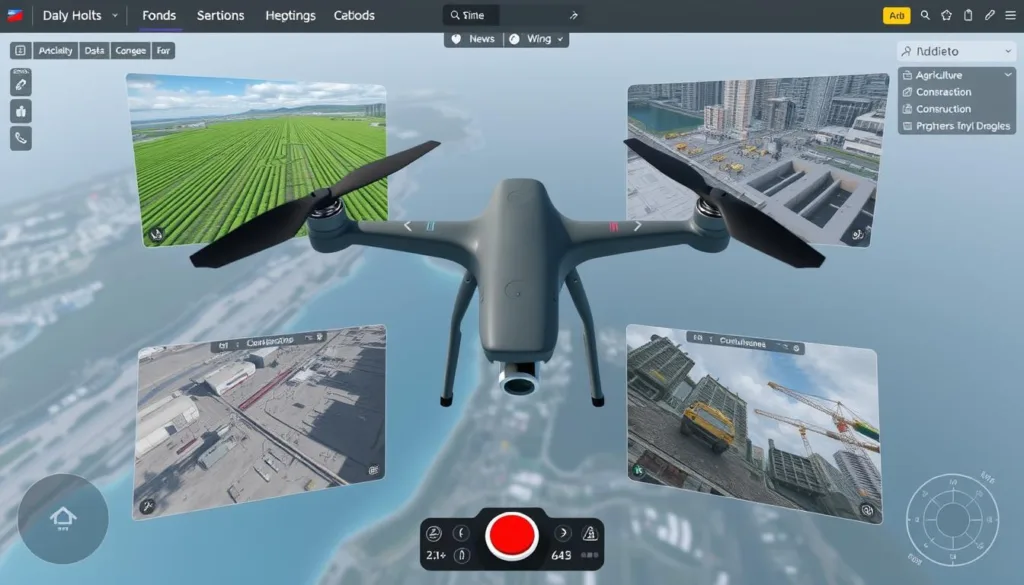Screen dimensions: 1024x585
Task: Click the warning triangle icon in the control bar
Action: tap(590, 533)
